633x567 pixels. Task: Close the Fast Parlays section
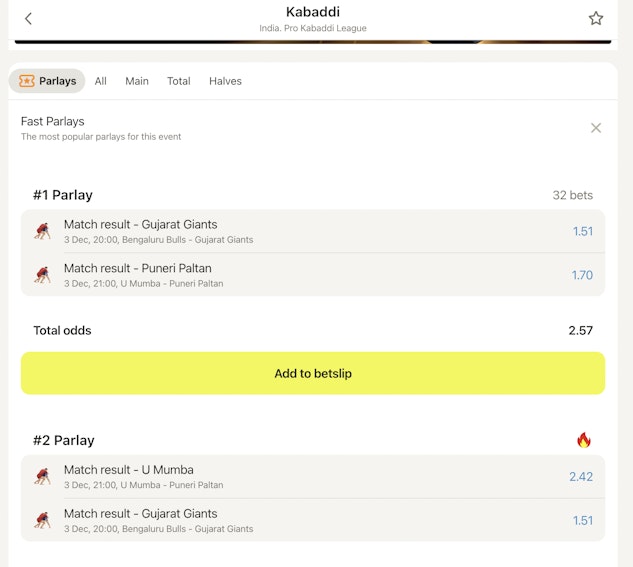[596, 128]
